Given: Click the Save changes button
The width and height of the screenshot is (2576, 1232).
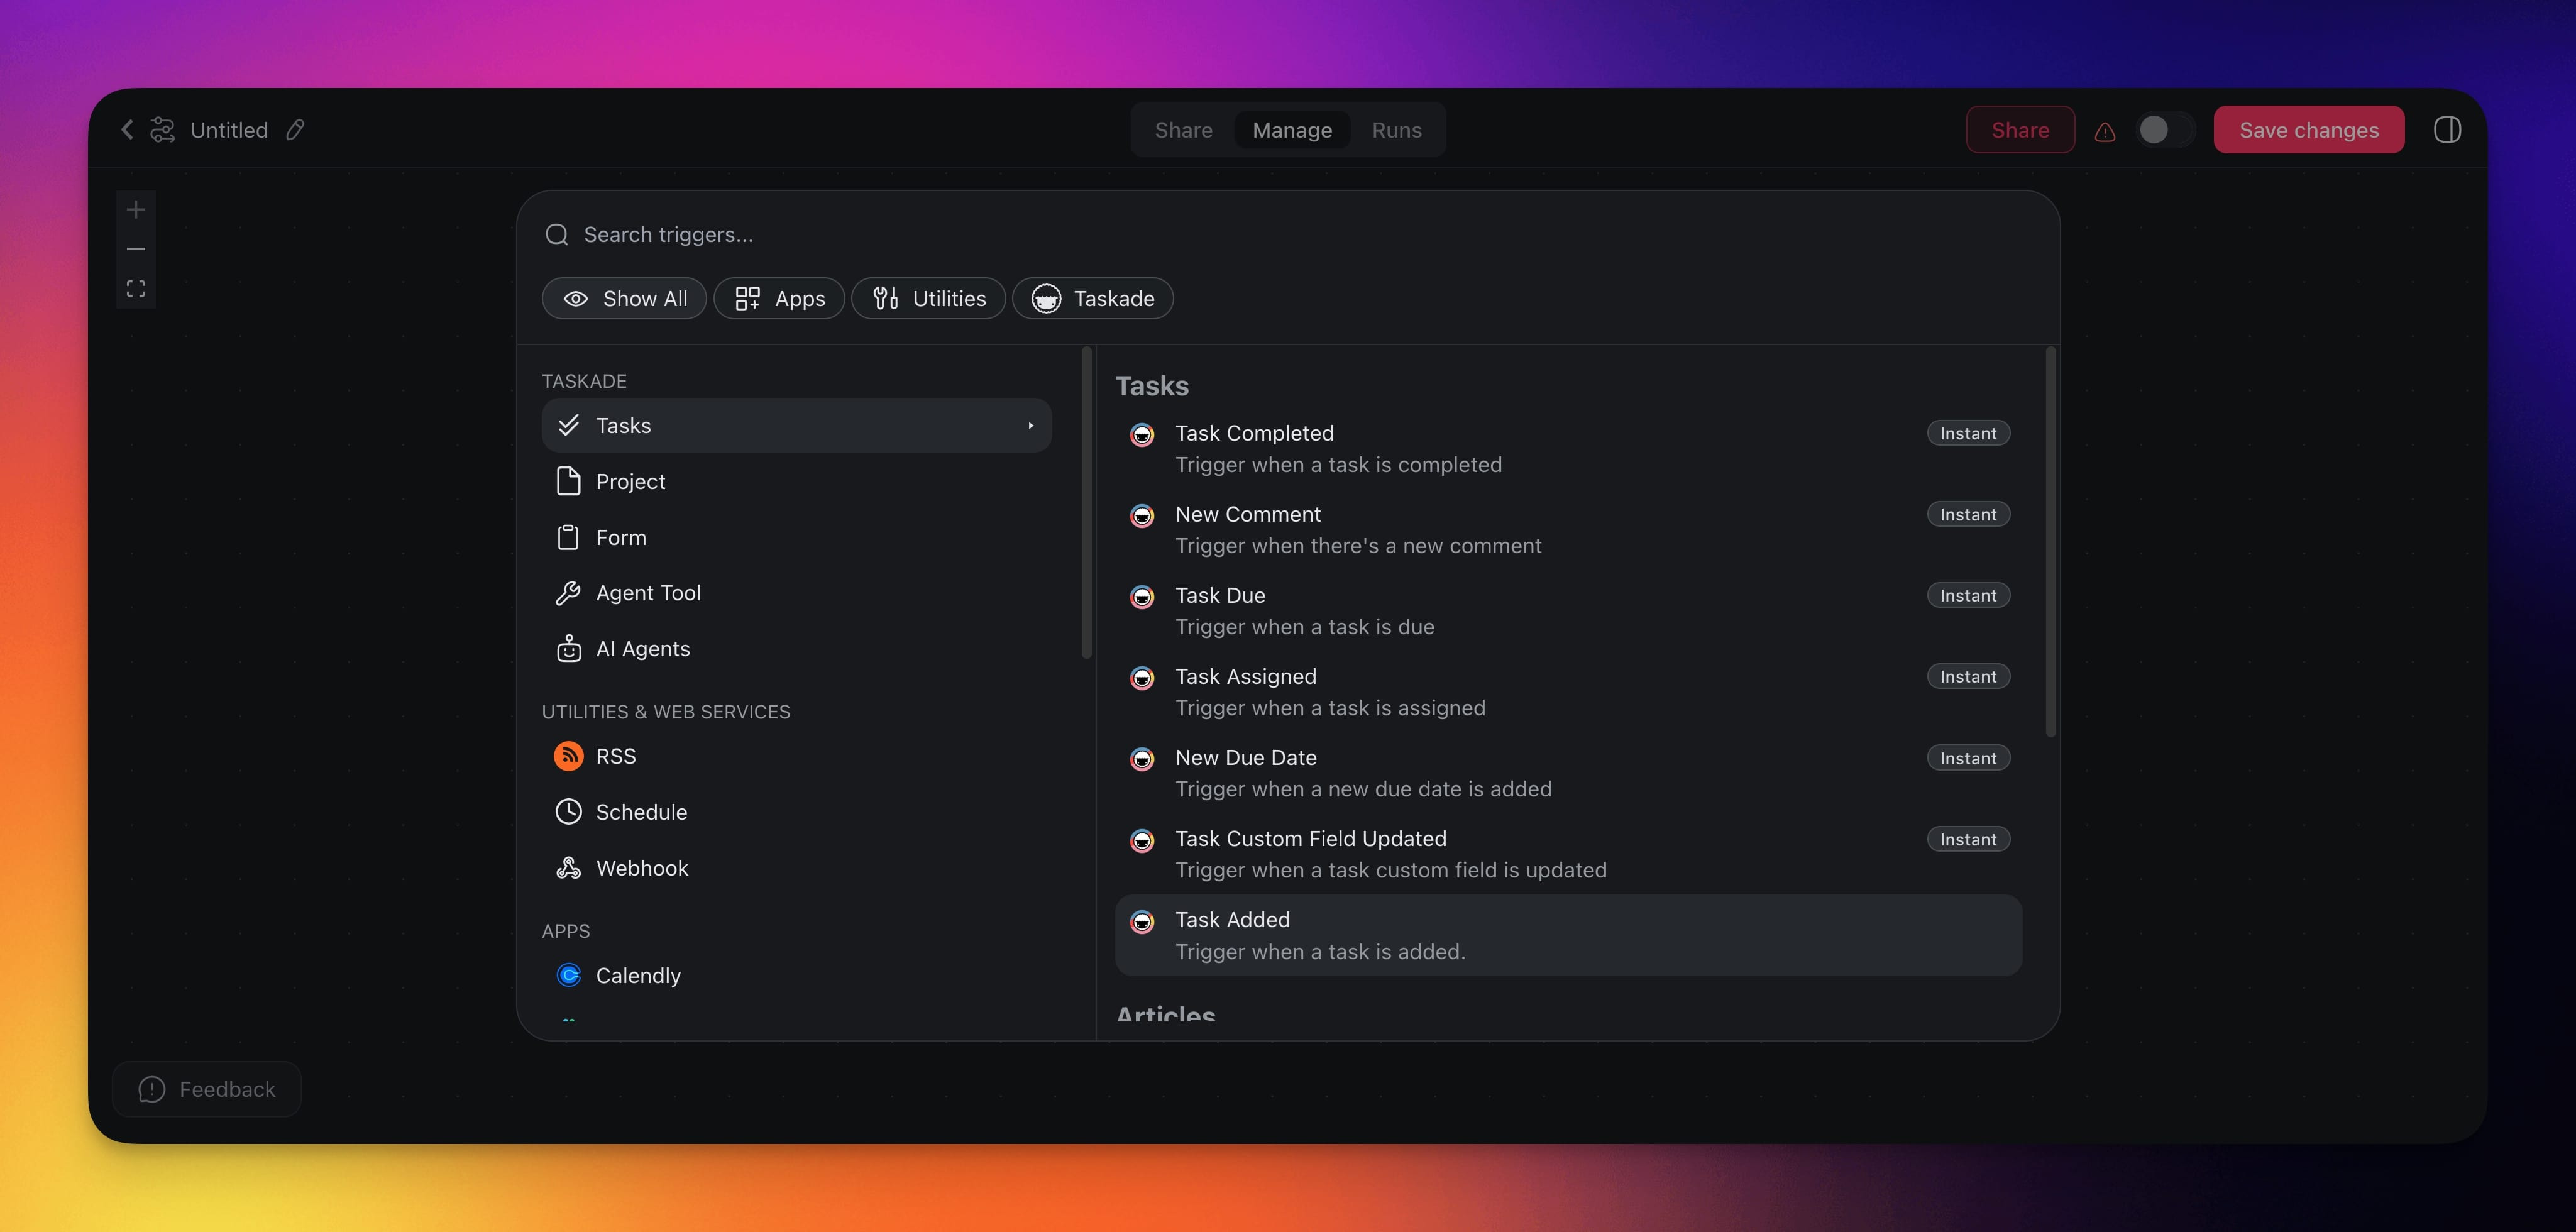Looking at the screenshot, I should [2308, 130].
